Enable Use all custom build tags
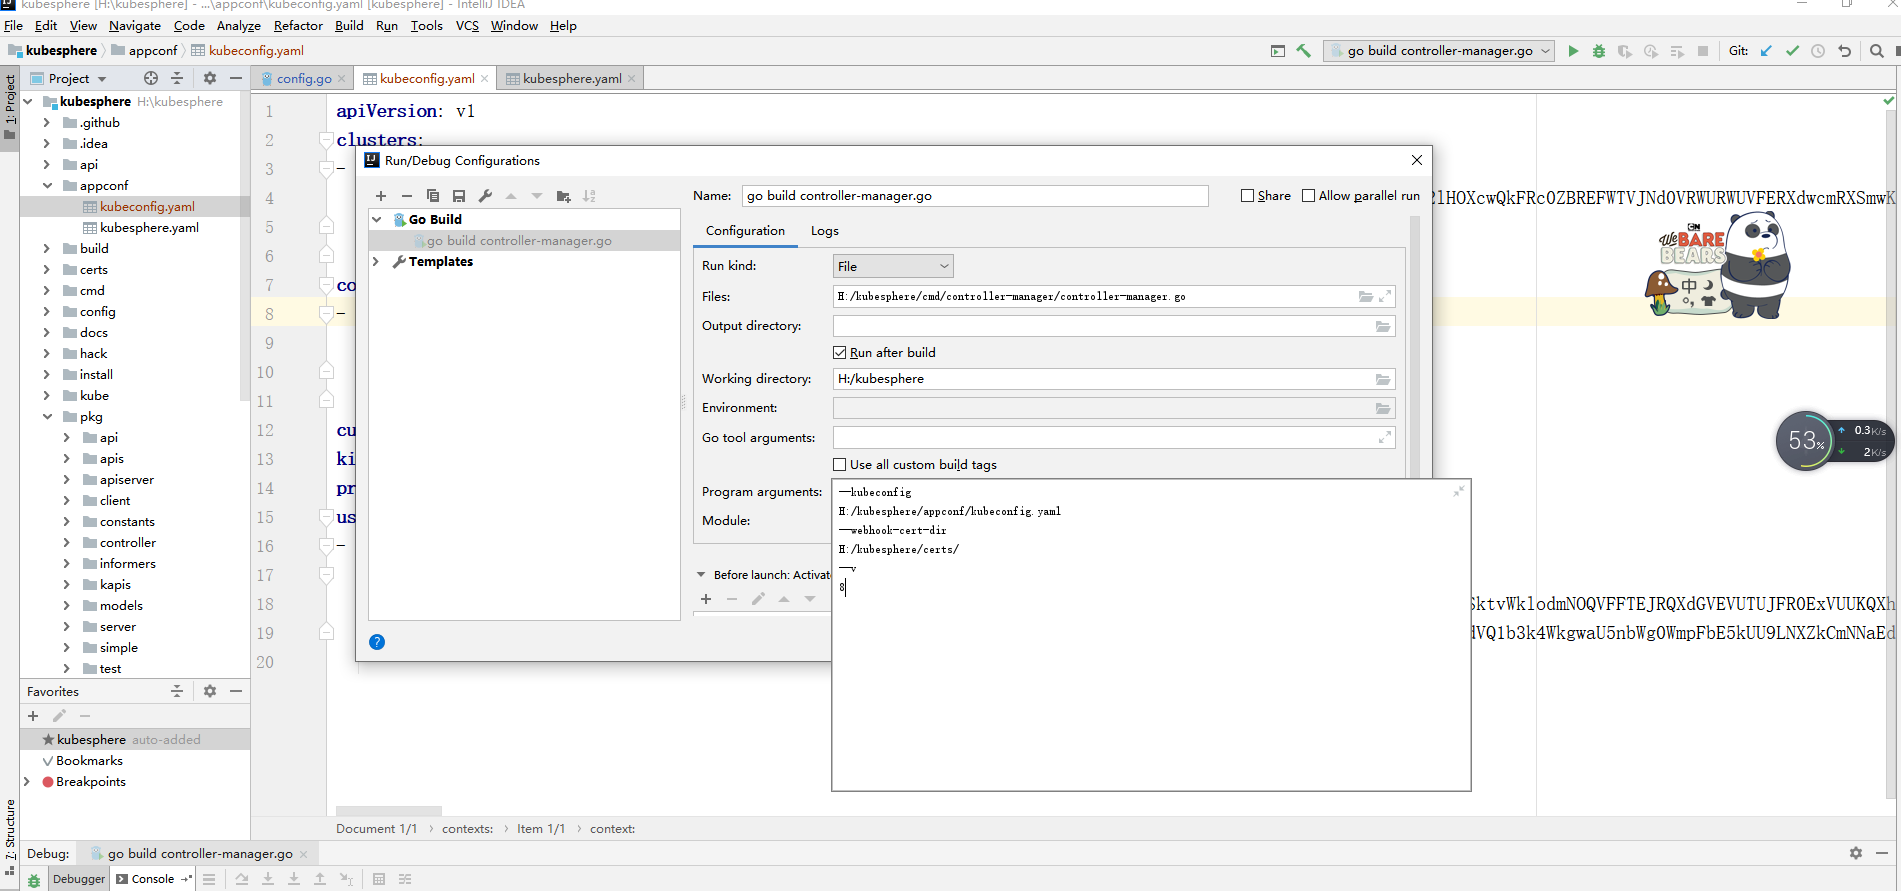 tap(840, 465)
